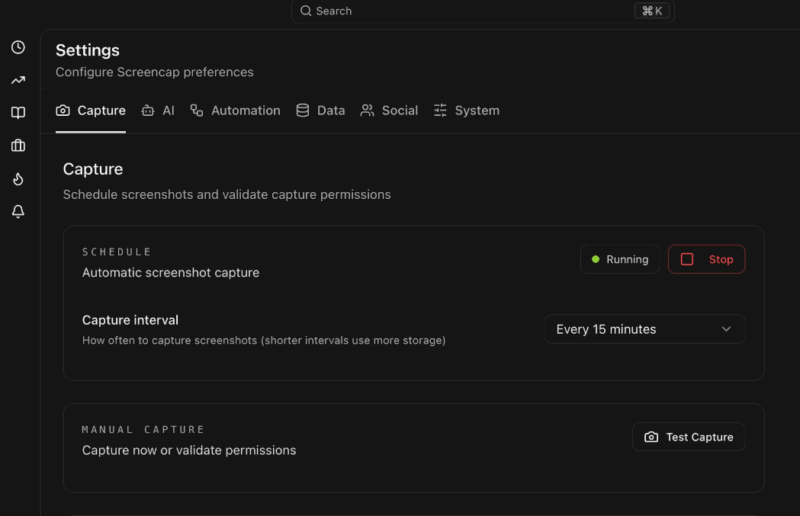Open the Data settings tab

(320, 111)
